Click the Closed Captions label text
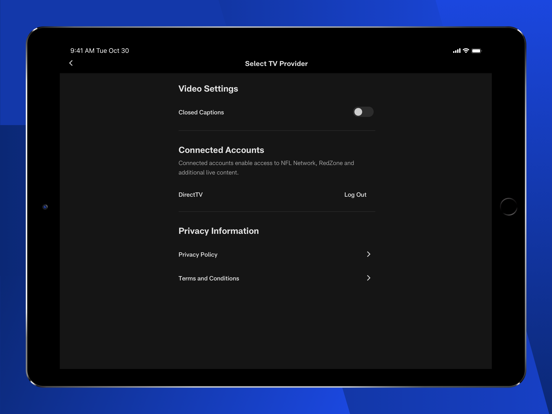Image resolution: width=552 pixels, height=414 pixels. 201,112
